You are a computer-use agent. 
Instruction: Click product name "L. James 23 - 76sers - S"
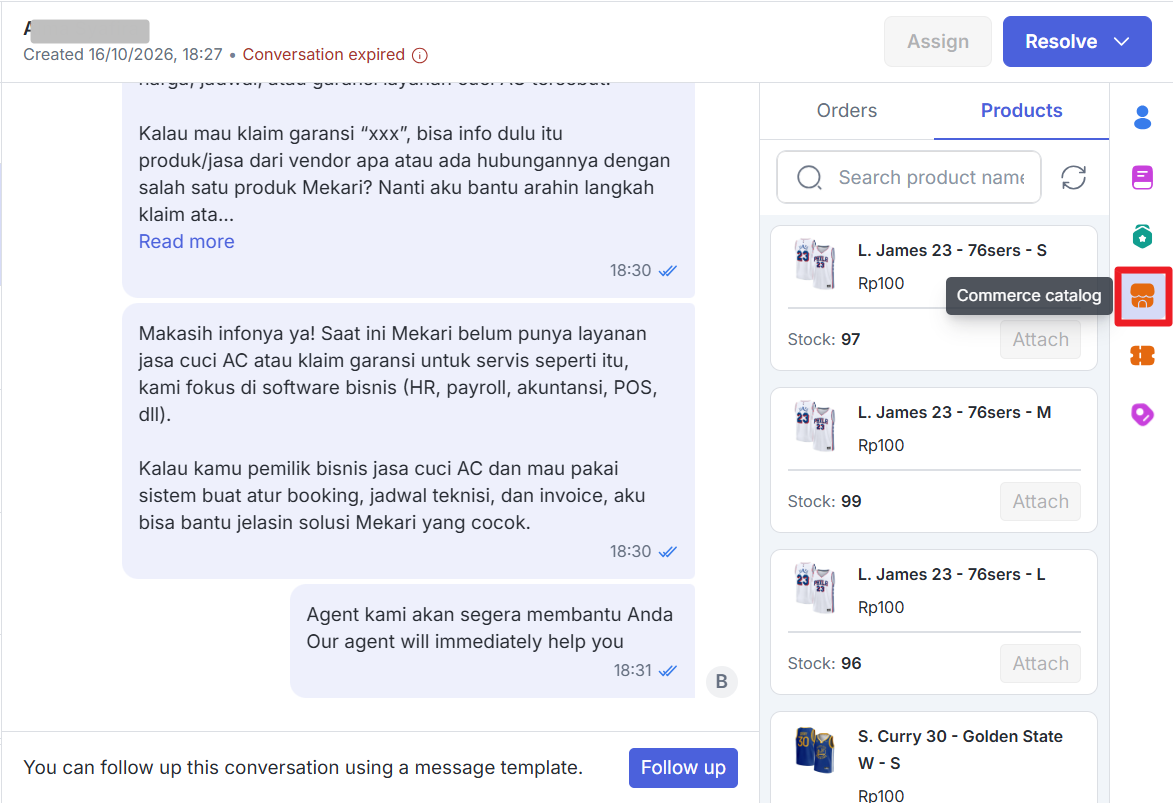952,251
